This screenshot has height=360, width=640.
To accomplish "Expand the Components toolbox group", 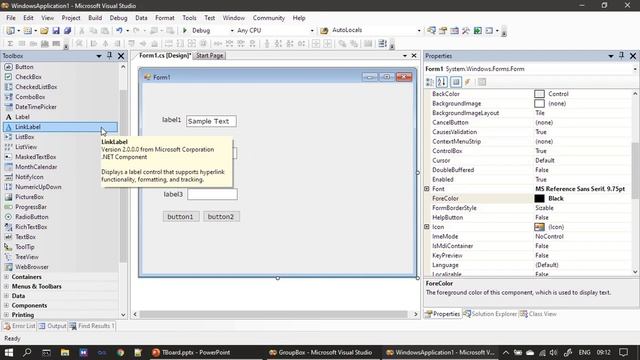I will coord(6,305).
